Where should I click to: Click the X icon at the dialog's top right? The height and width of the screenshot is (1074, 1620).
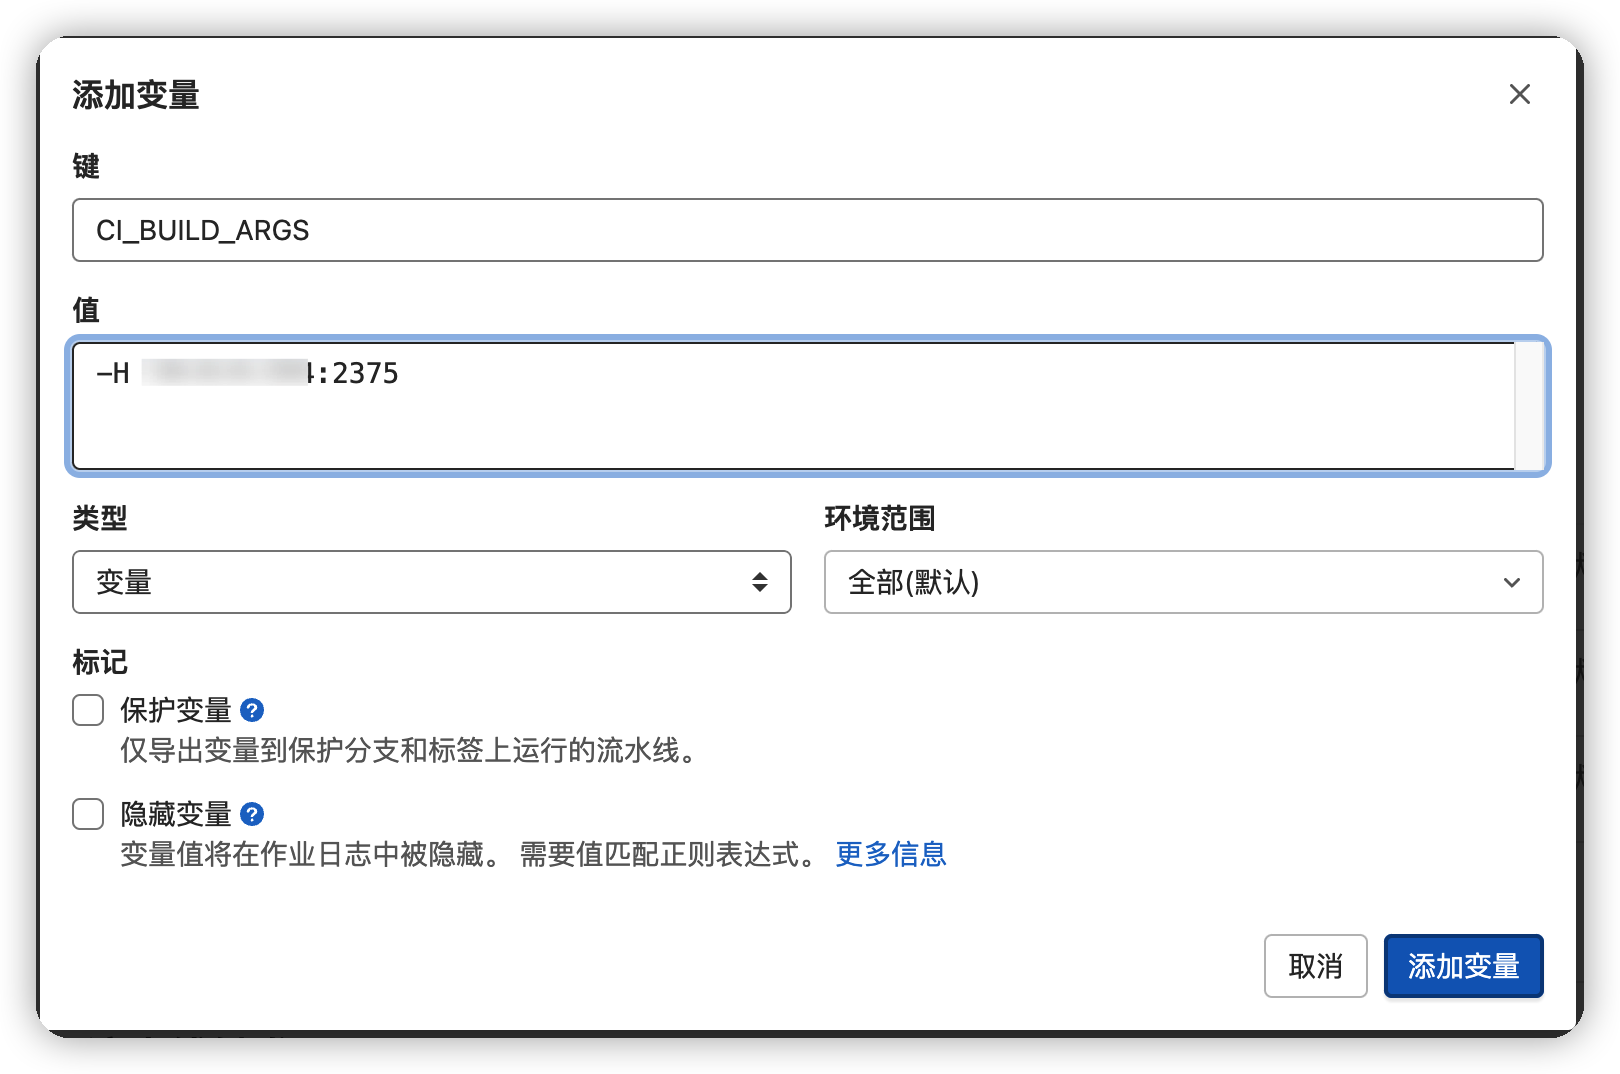[1519, 93]
